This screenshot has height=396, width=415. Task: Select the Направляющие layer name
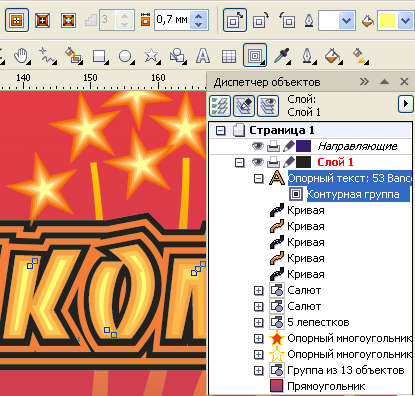[357, 146]
